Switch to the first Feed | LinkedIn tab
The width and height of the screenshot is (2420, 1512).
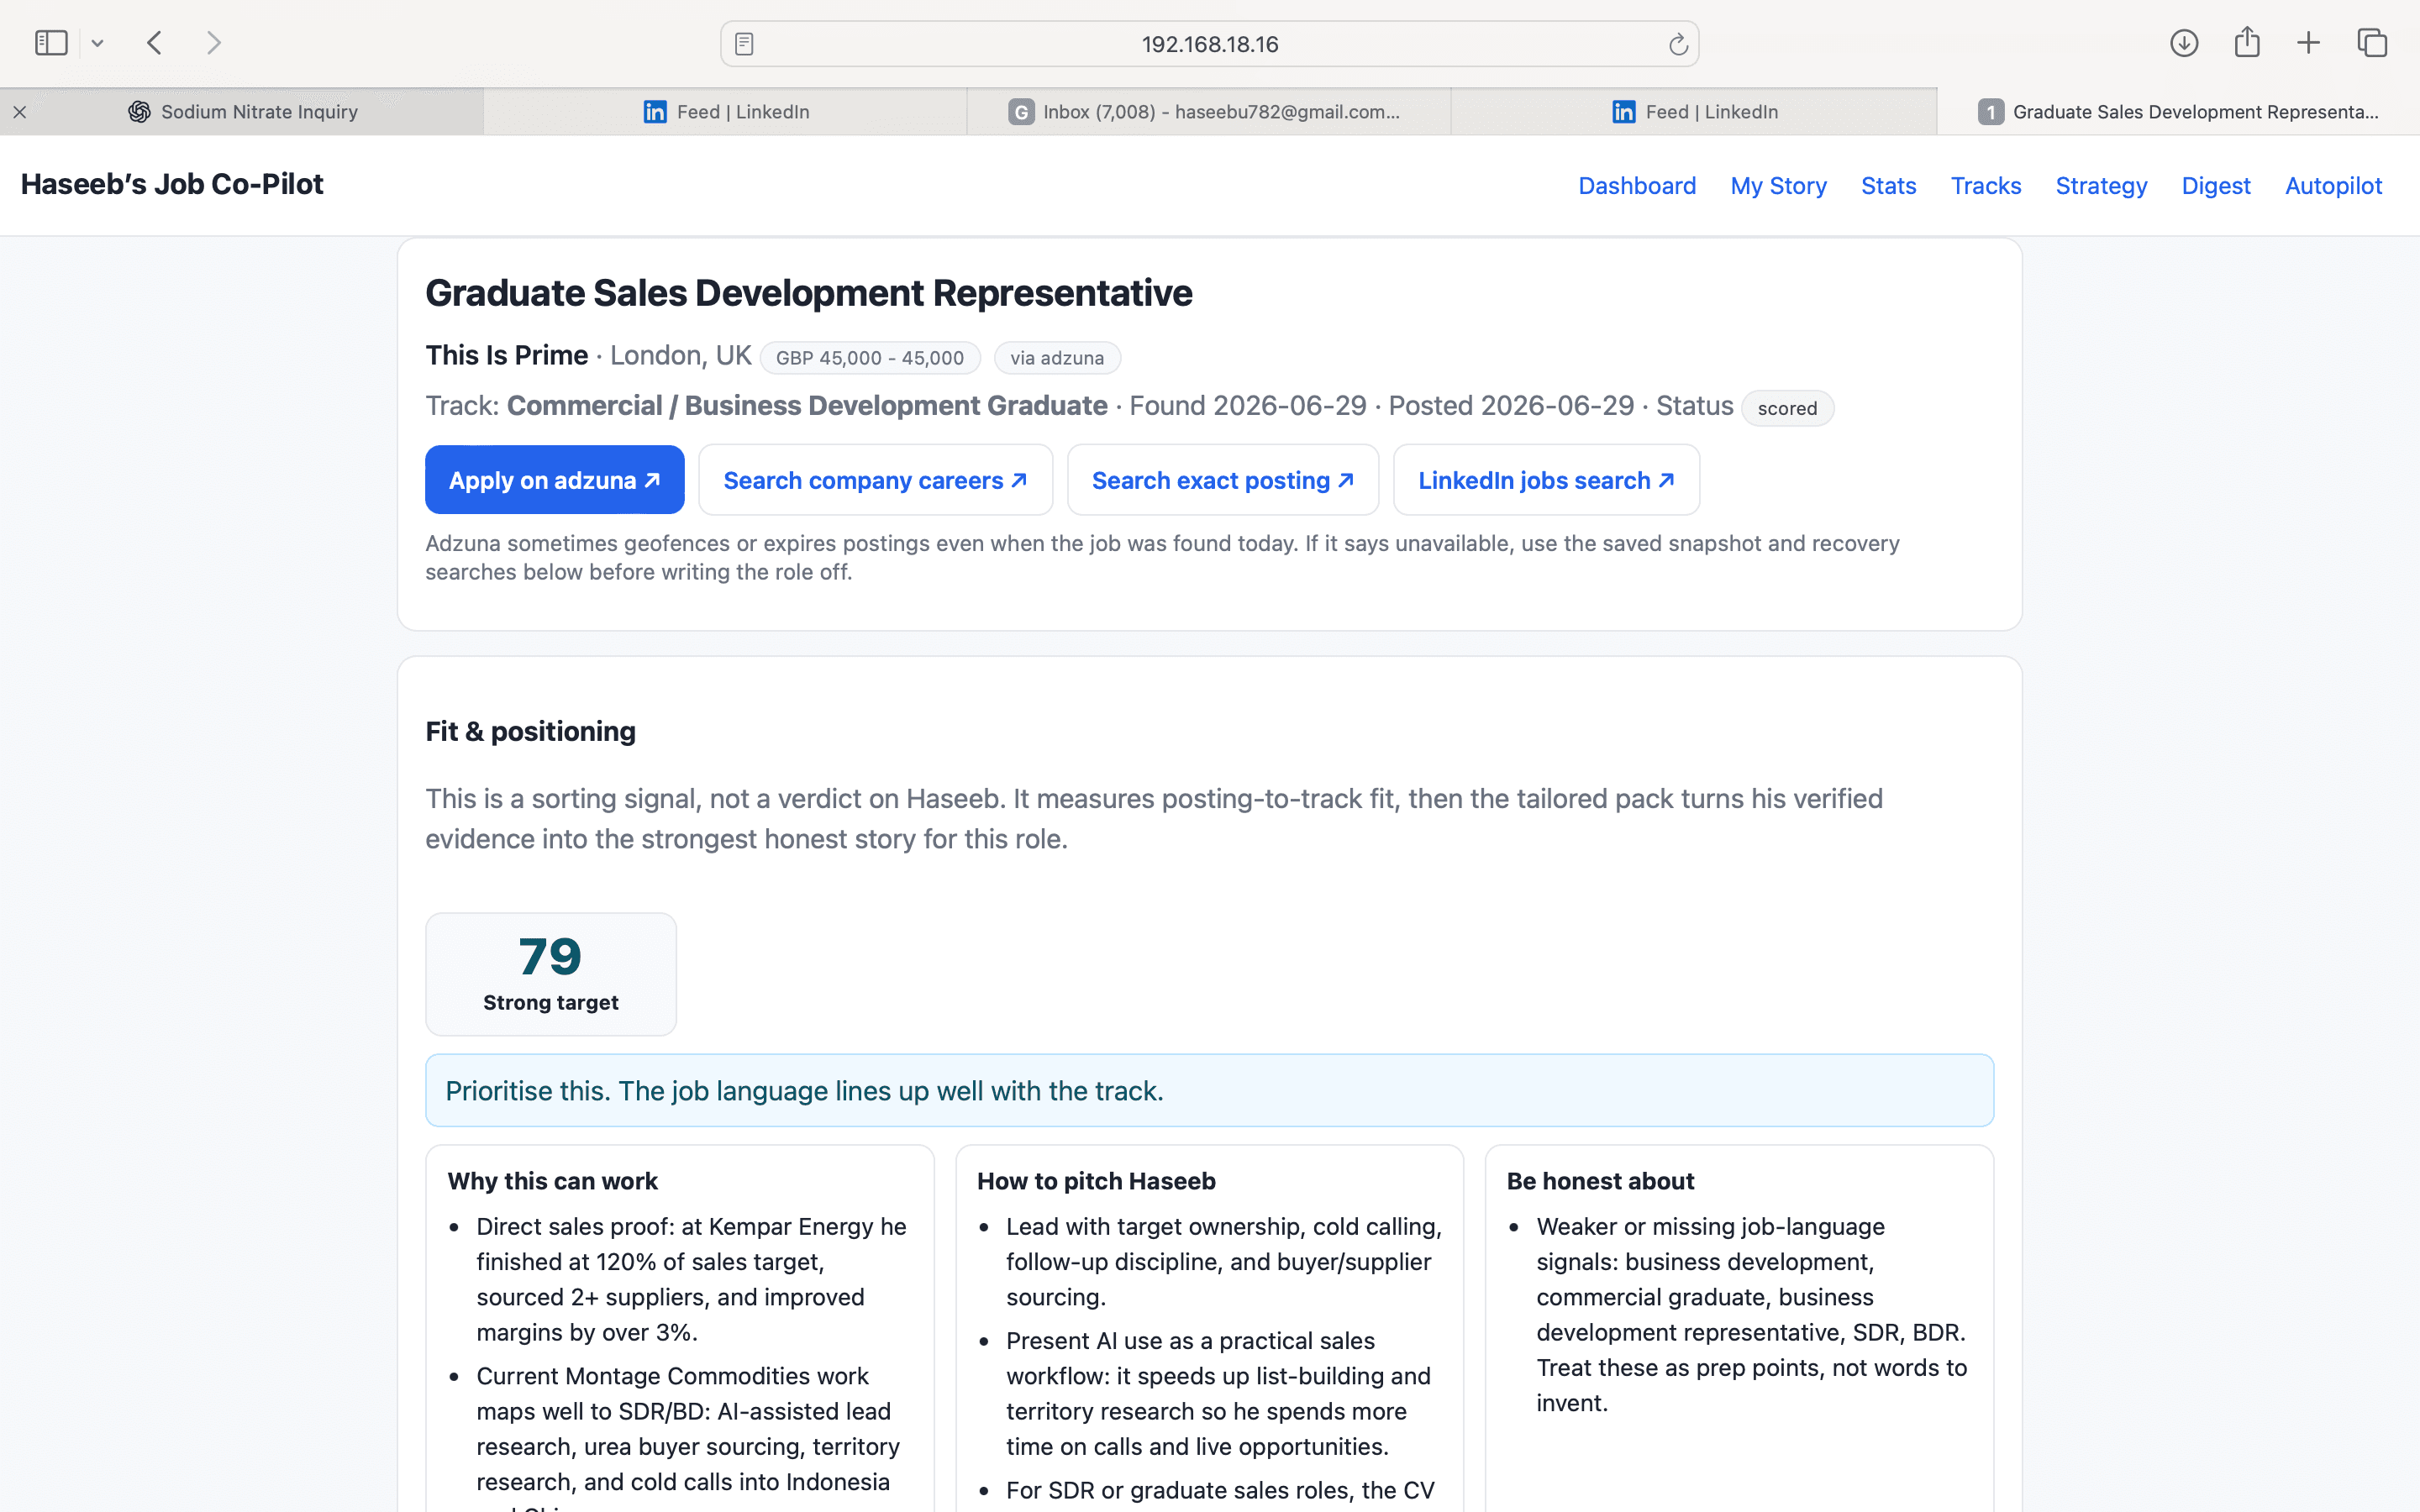726,112
